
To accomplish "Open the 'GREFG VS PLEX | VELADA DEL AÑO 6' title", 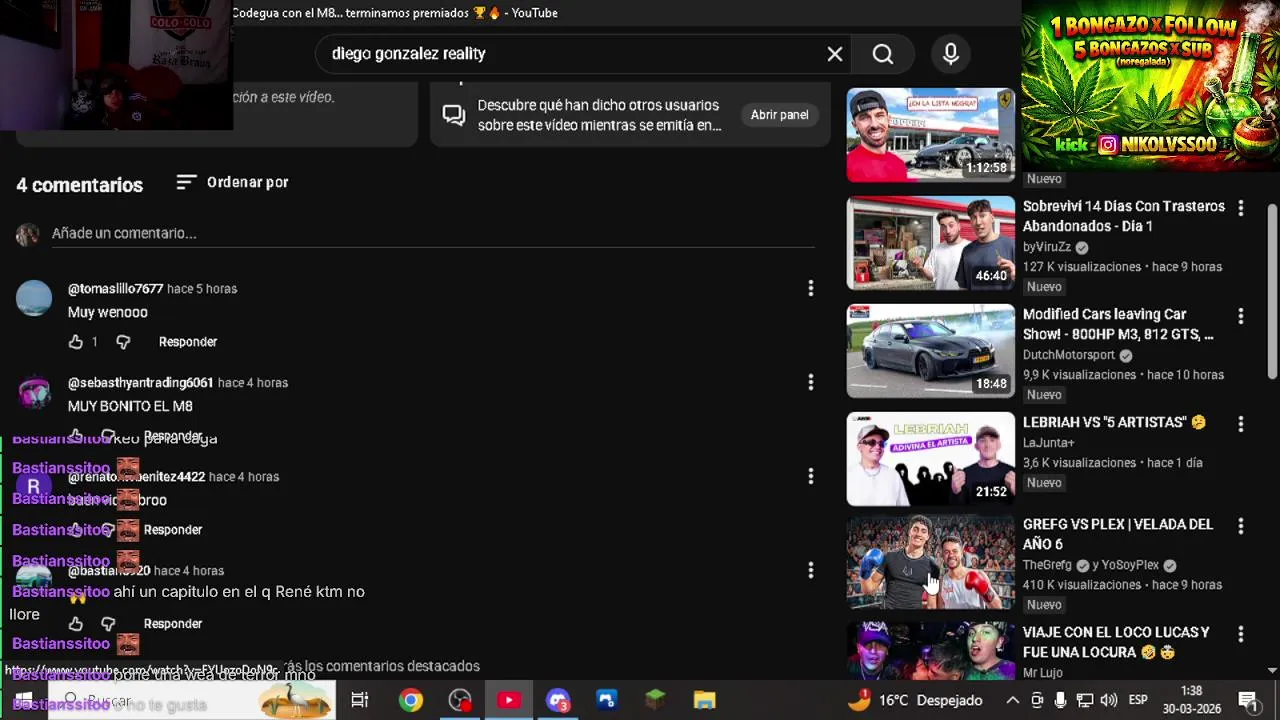I will (1118, 534).
